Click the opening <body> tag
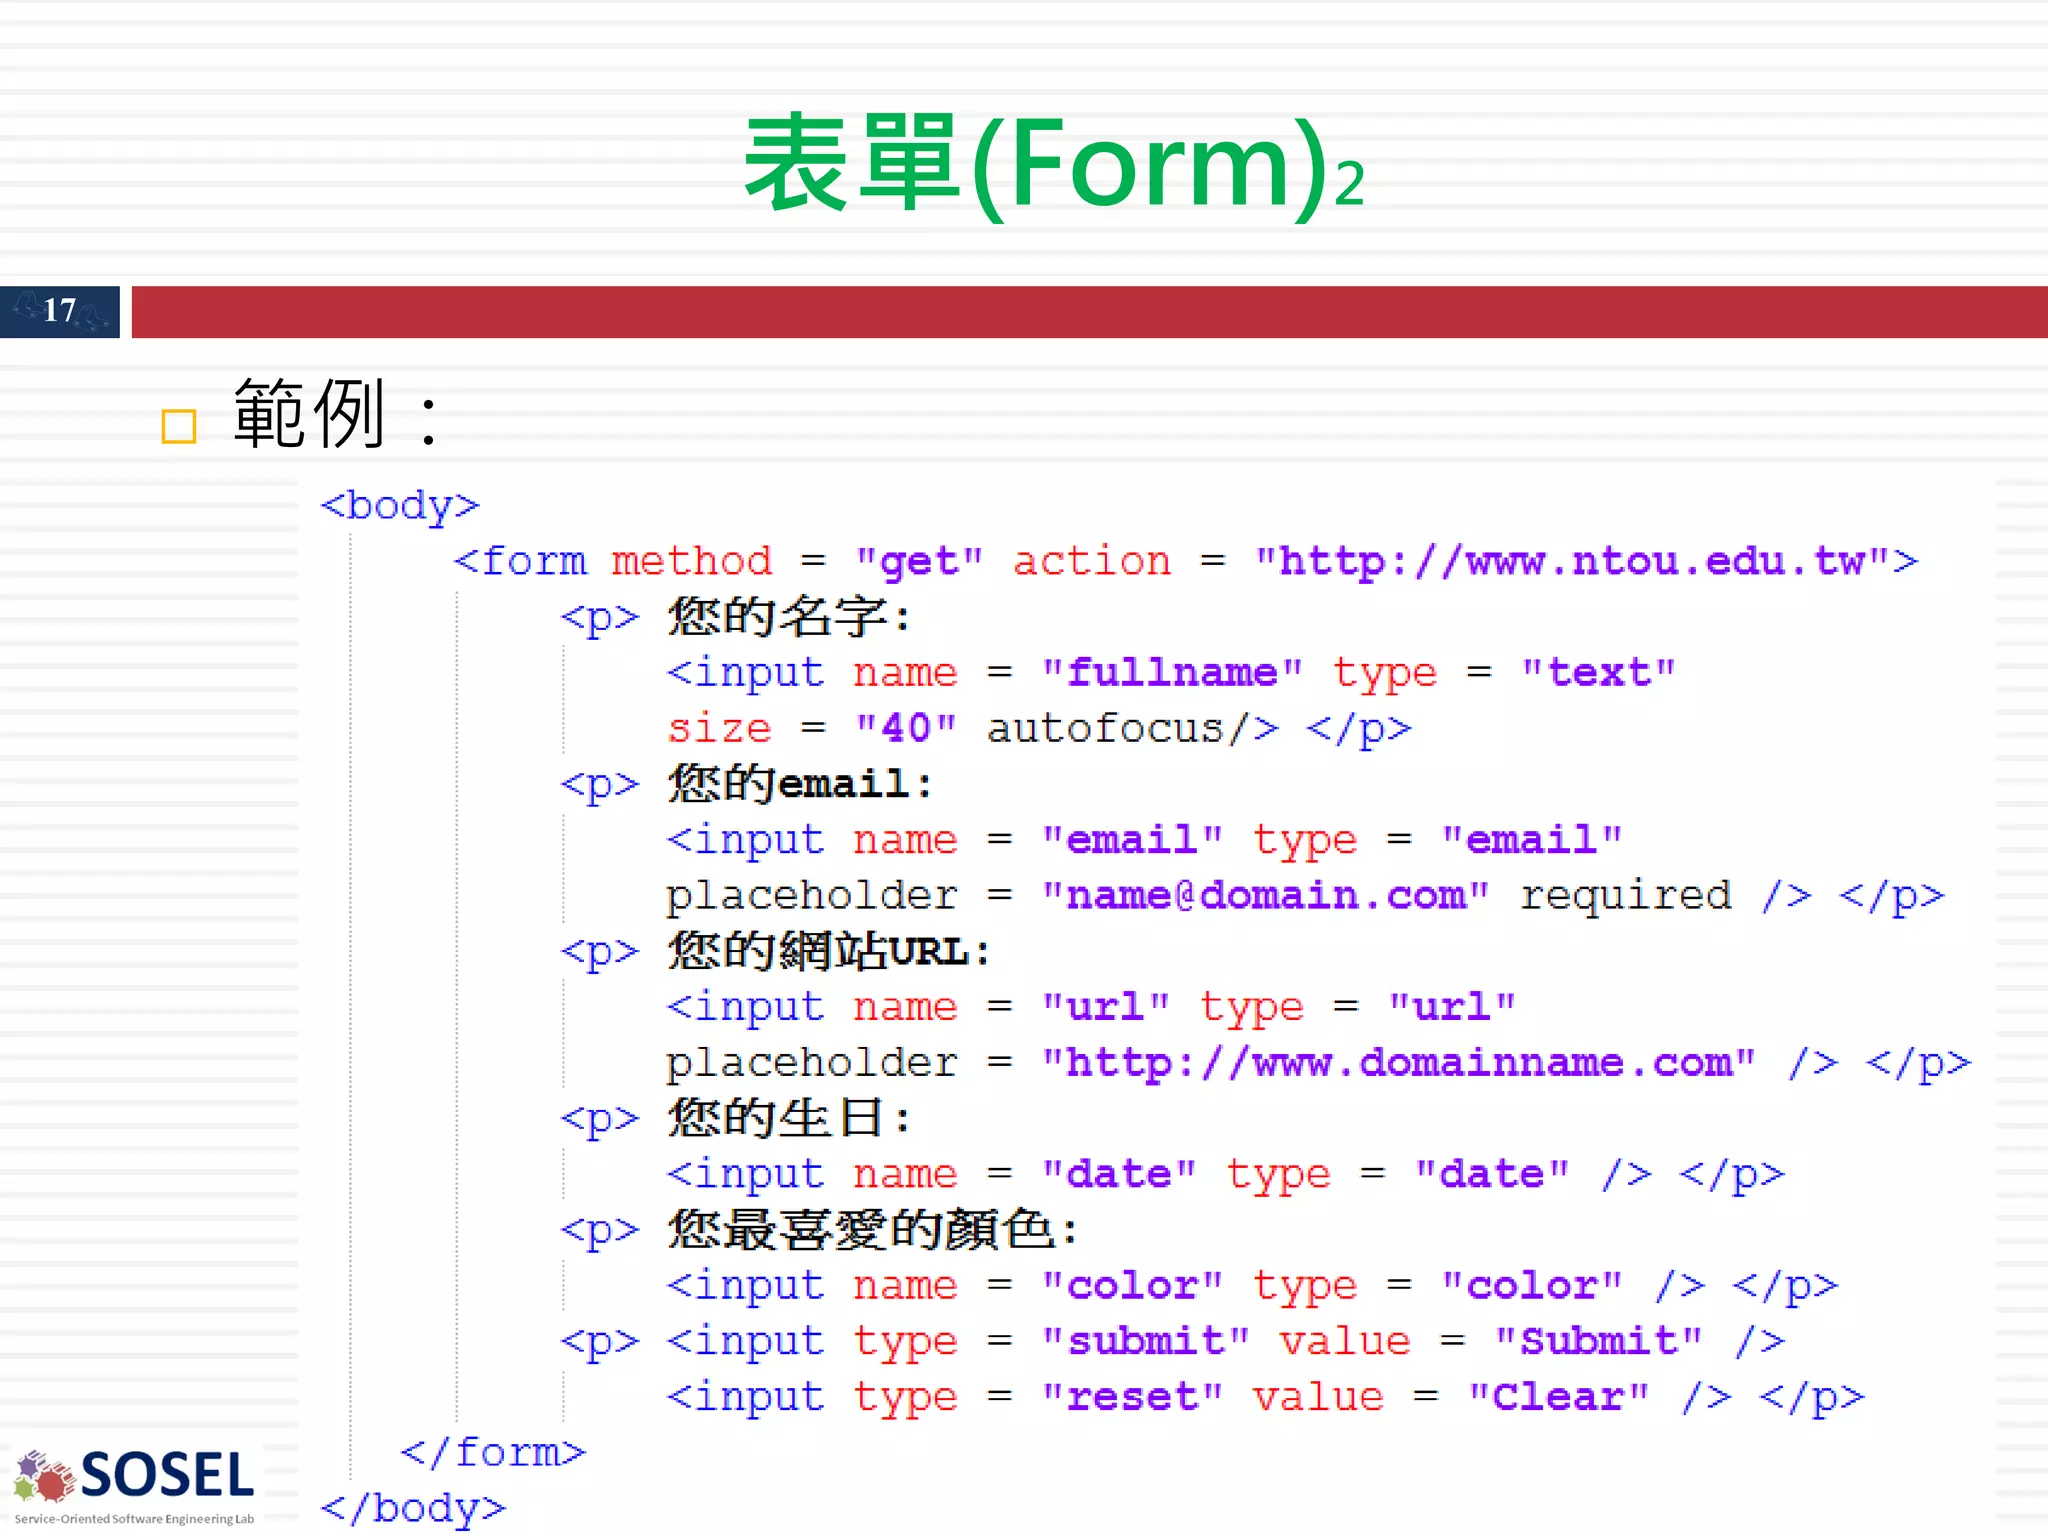Screen dimensions: 2048x1536 (400, 506)
